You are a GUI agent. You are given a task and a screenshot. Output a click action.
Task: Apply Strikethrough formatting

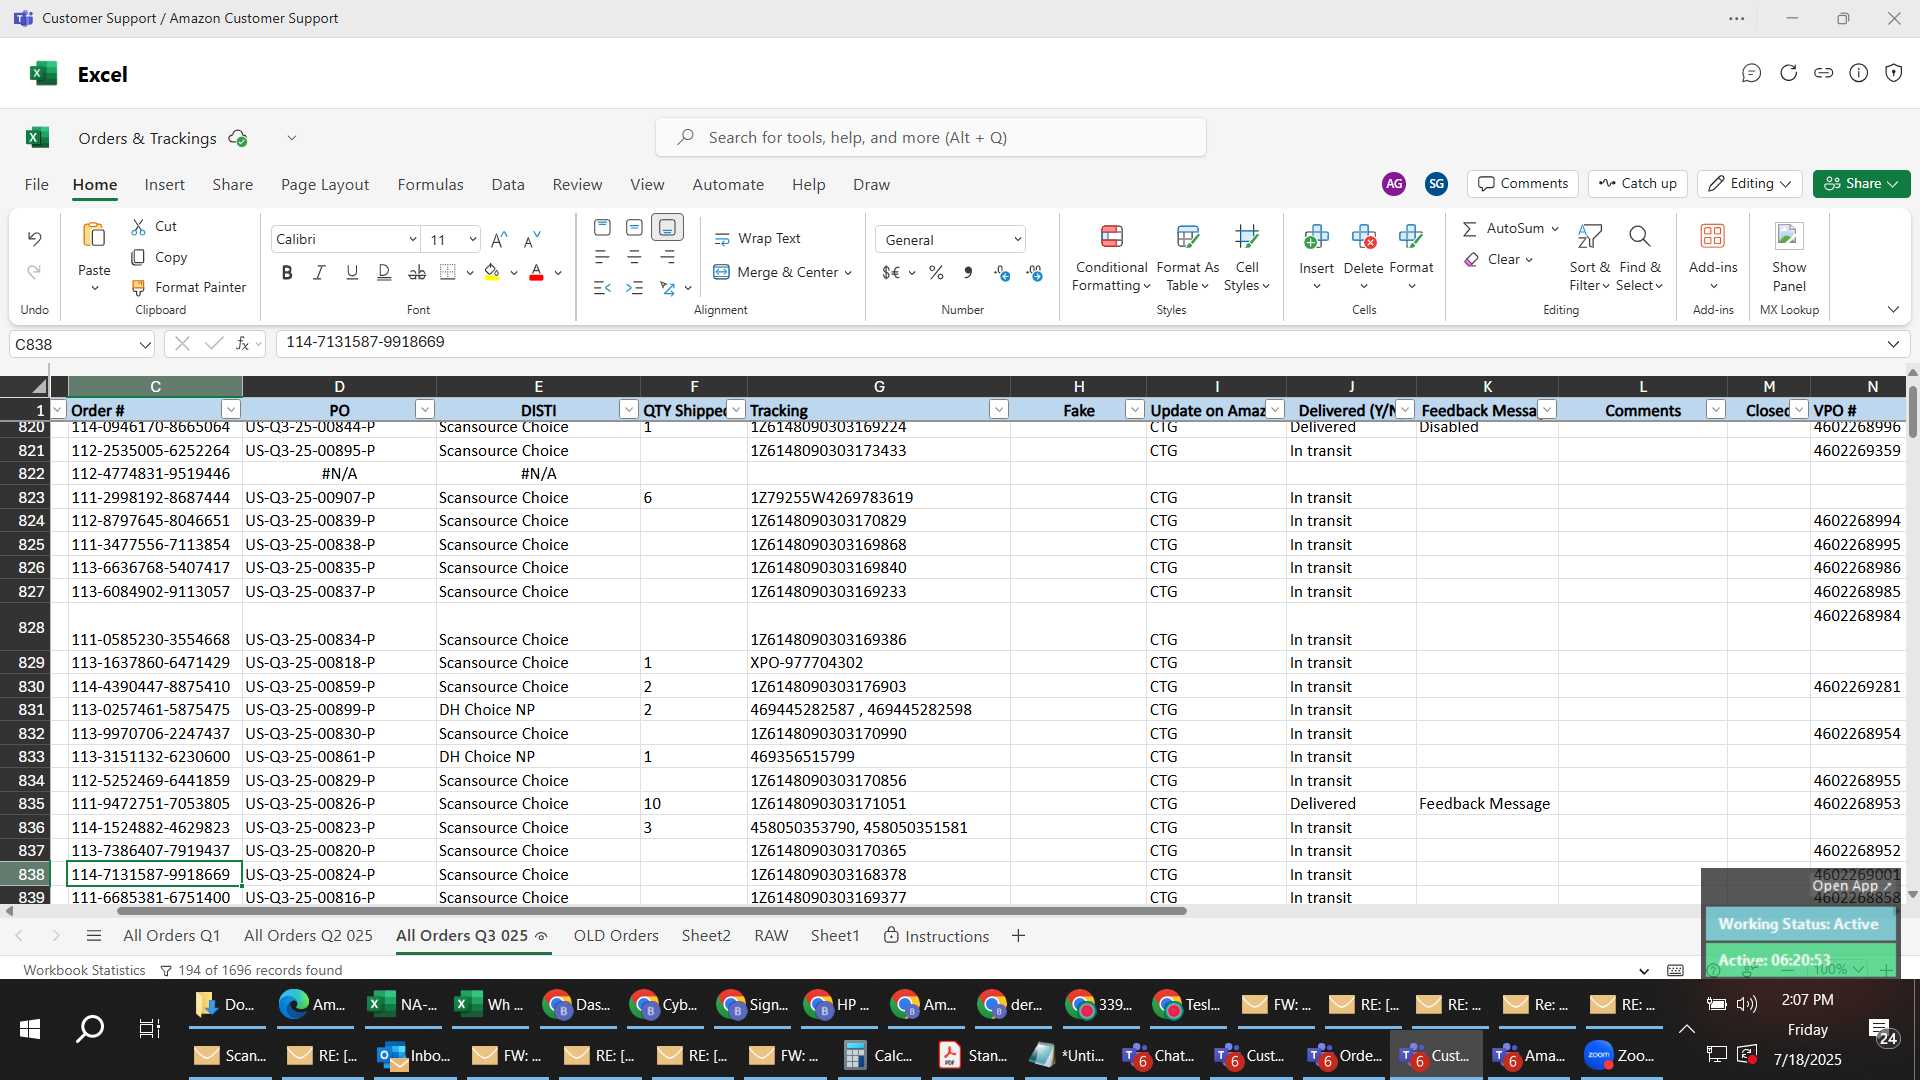tap(417, 272)
